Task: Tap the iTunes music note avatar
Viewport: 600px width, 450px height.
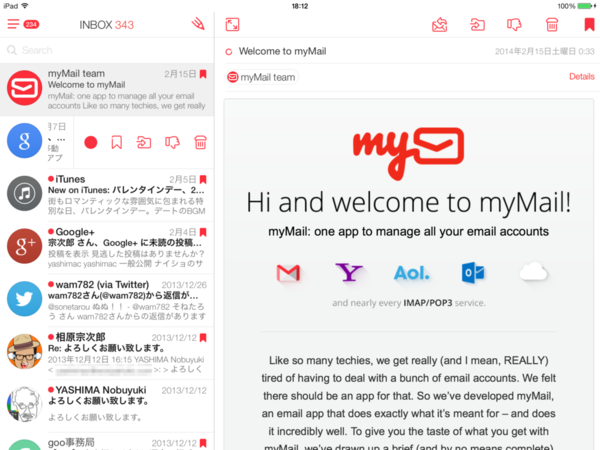Action: click(x=24, y=194)
